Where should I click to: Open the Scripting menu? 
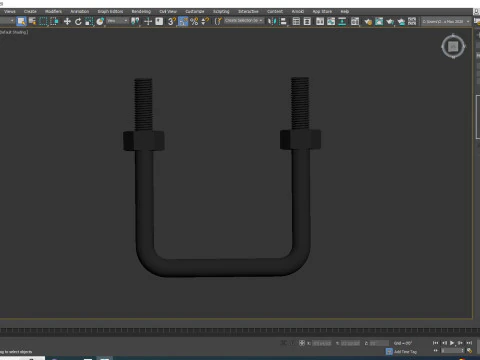[221, 11]
